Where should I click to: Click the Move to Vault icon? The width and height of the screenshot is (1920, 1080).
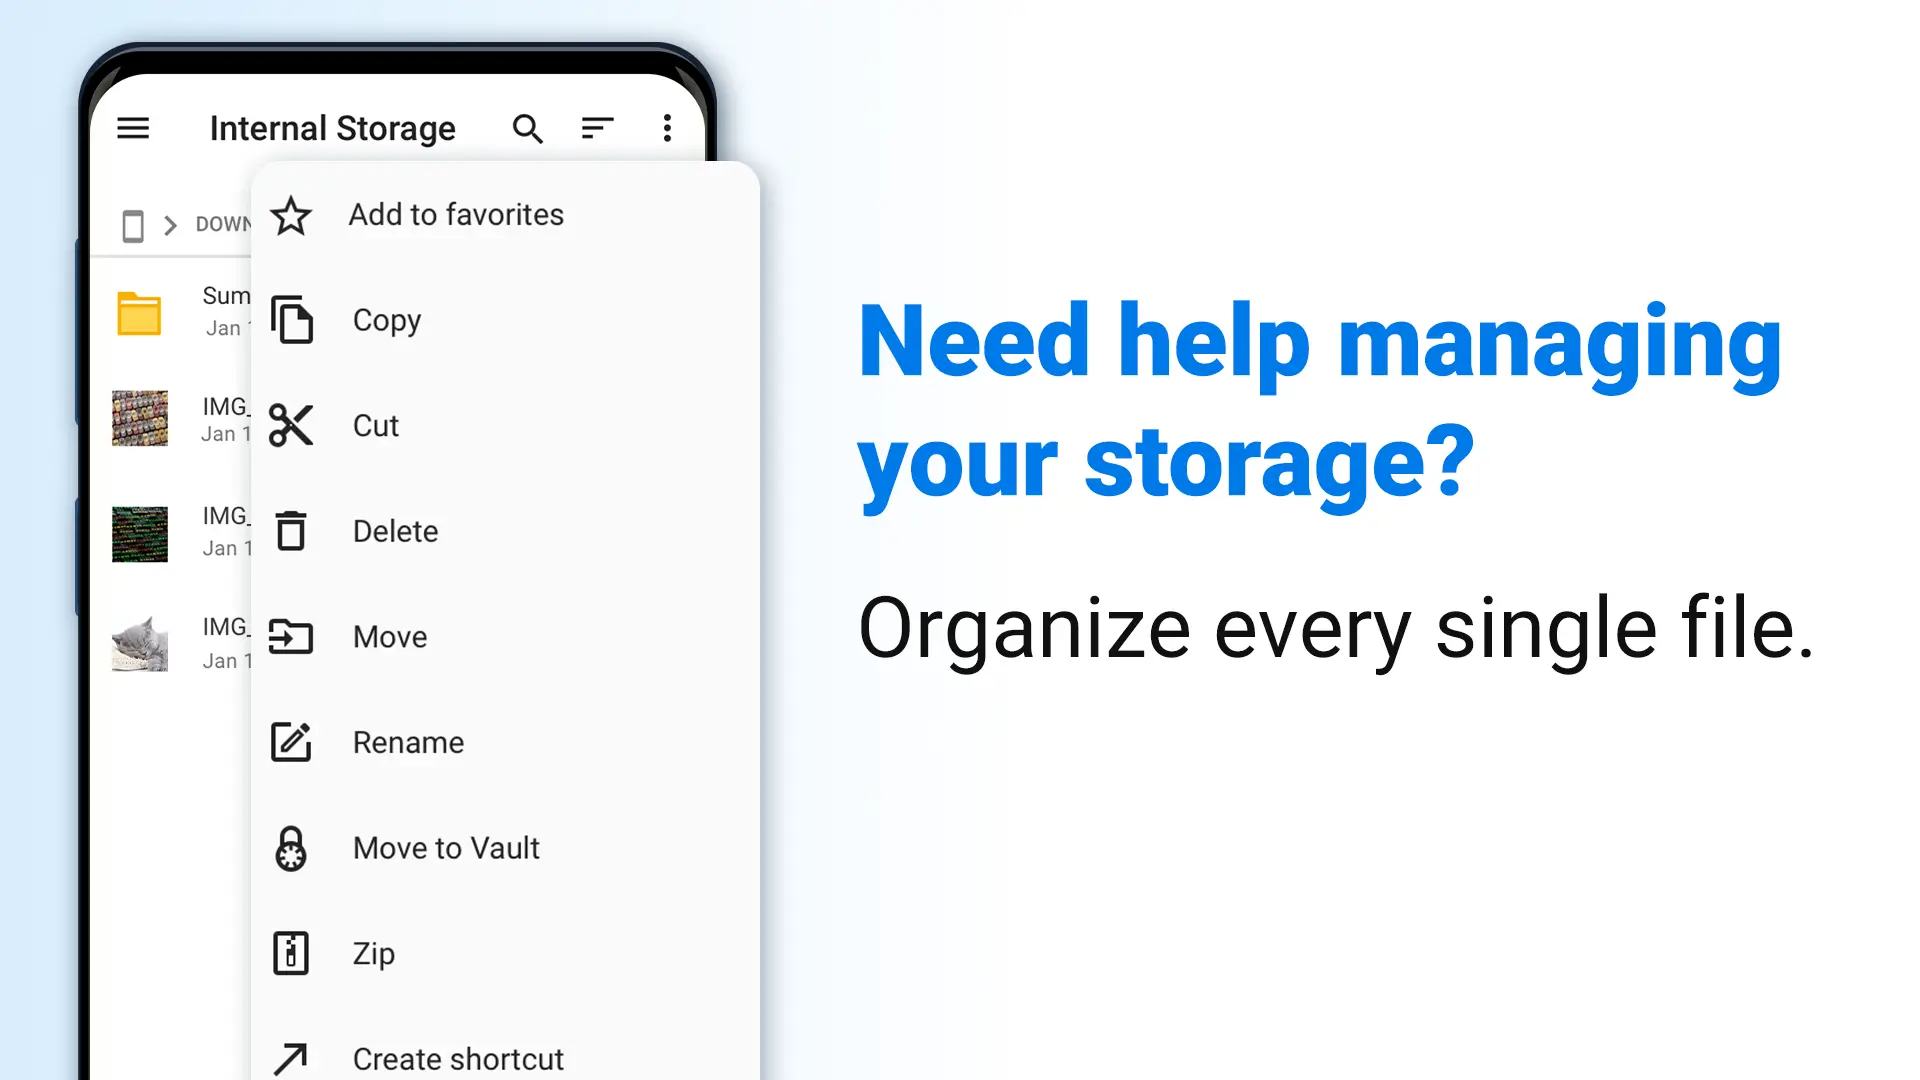pyautogui.click(x=291, y=848)
